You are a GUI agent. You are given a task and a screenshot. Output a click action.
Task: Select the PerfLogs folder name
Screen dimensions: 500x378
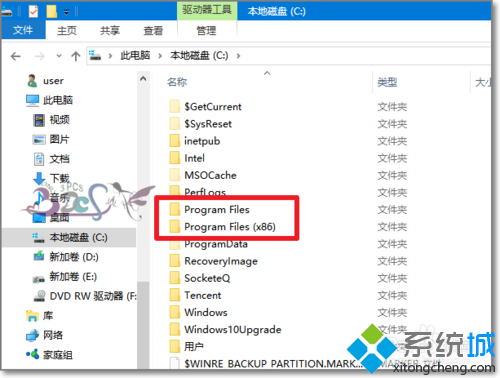[x=205, y=192]
